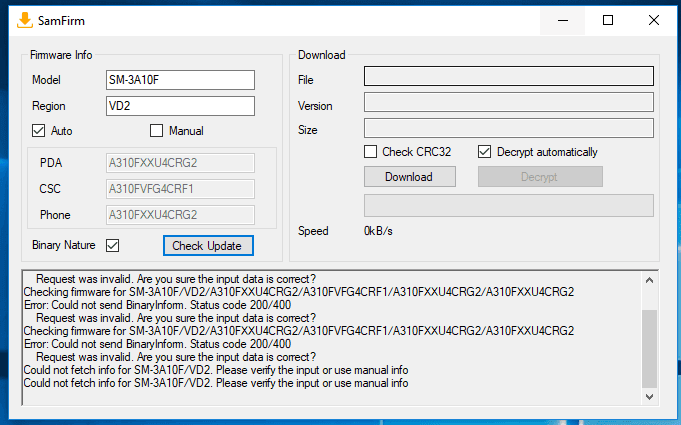The height and width of the screenshot is (425, 681).
Task: Click the Size text box
Action: [509, 128]
